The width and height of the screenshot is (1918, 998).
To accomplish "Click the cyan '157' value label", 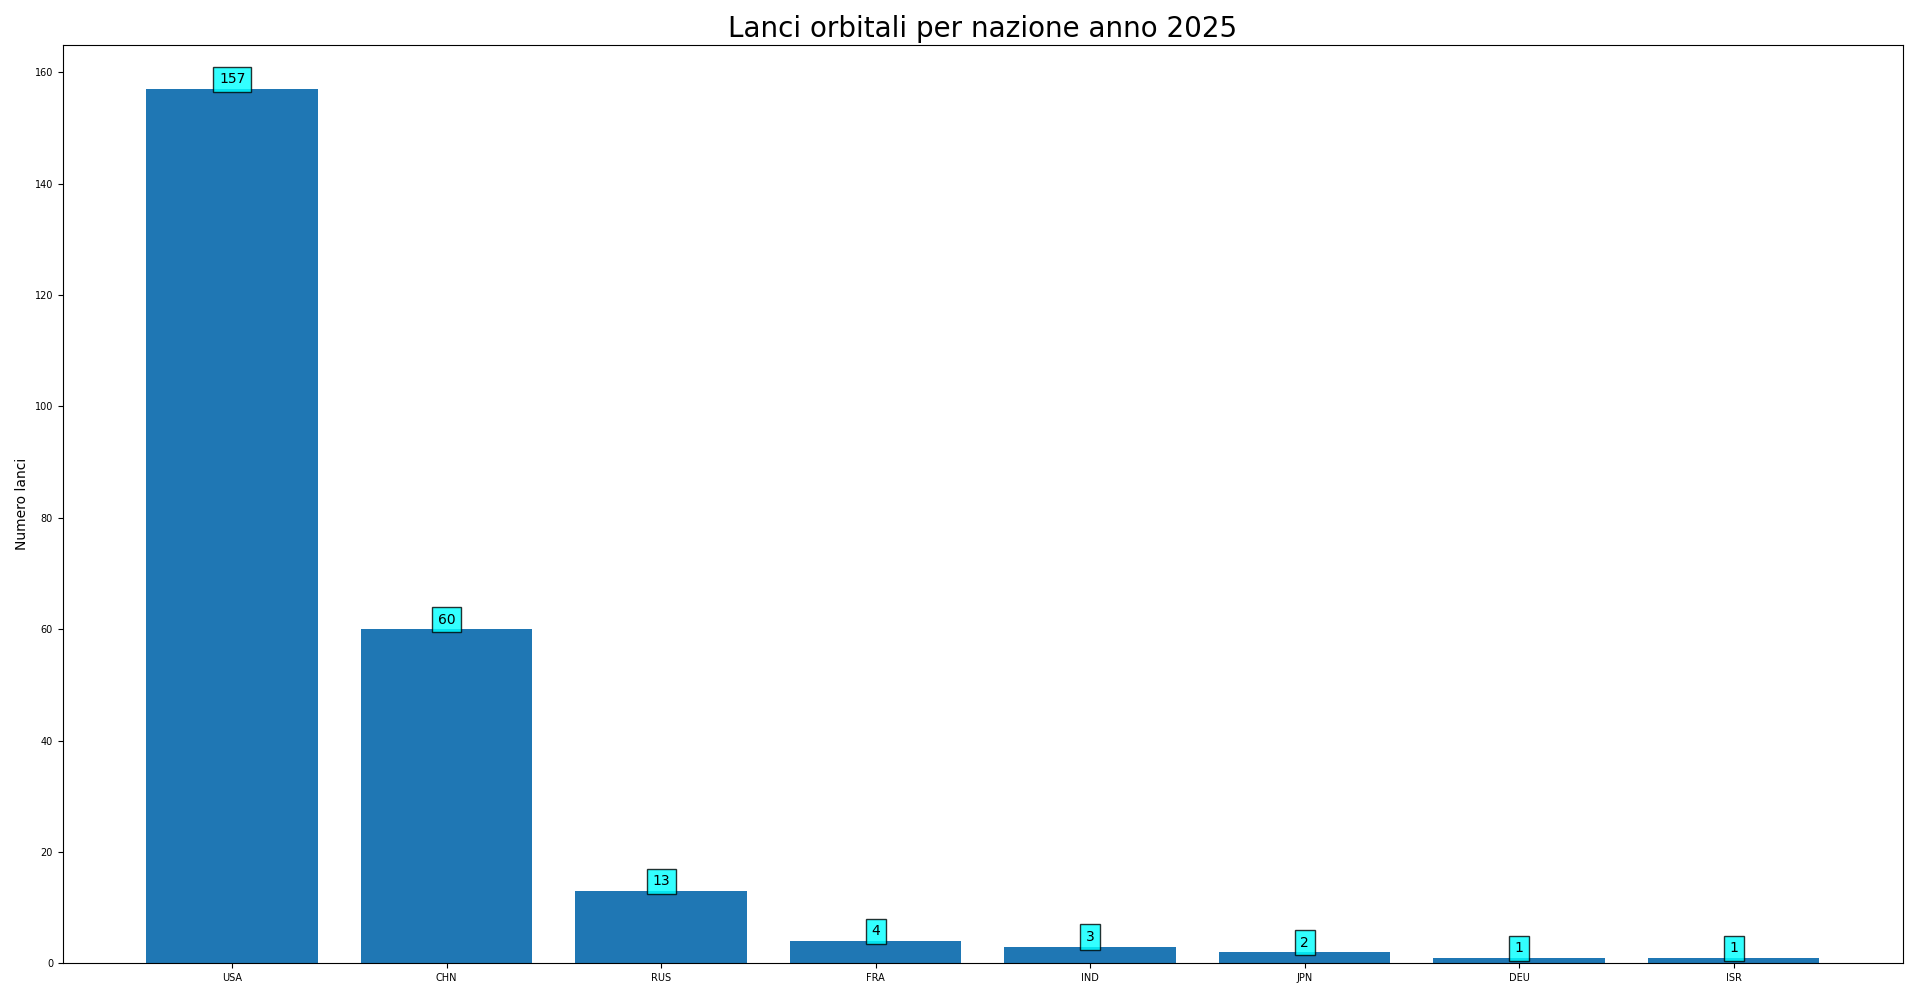I will (x=232, y=79).
